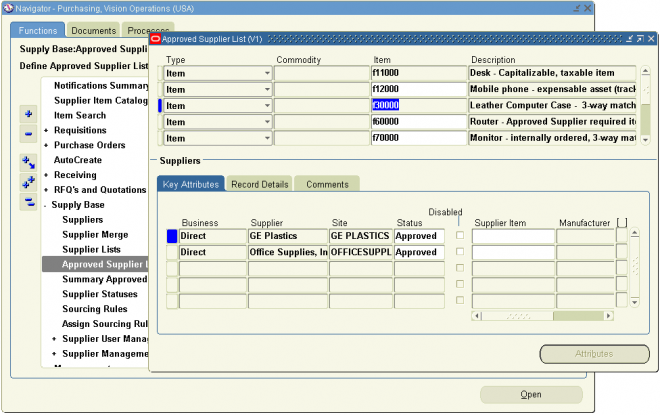The image size is (660, 415).
Task: Select Item Search in Navigator tree
Action: click(80, 115)
